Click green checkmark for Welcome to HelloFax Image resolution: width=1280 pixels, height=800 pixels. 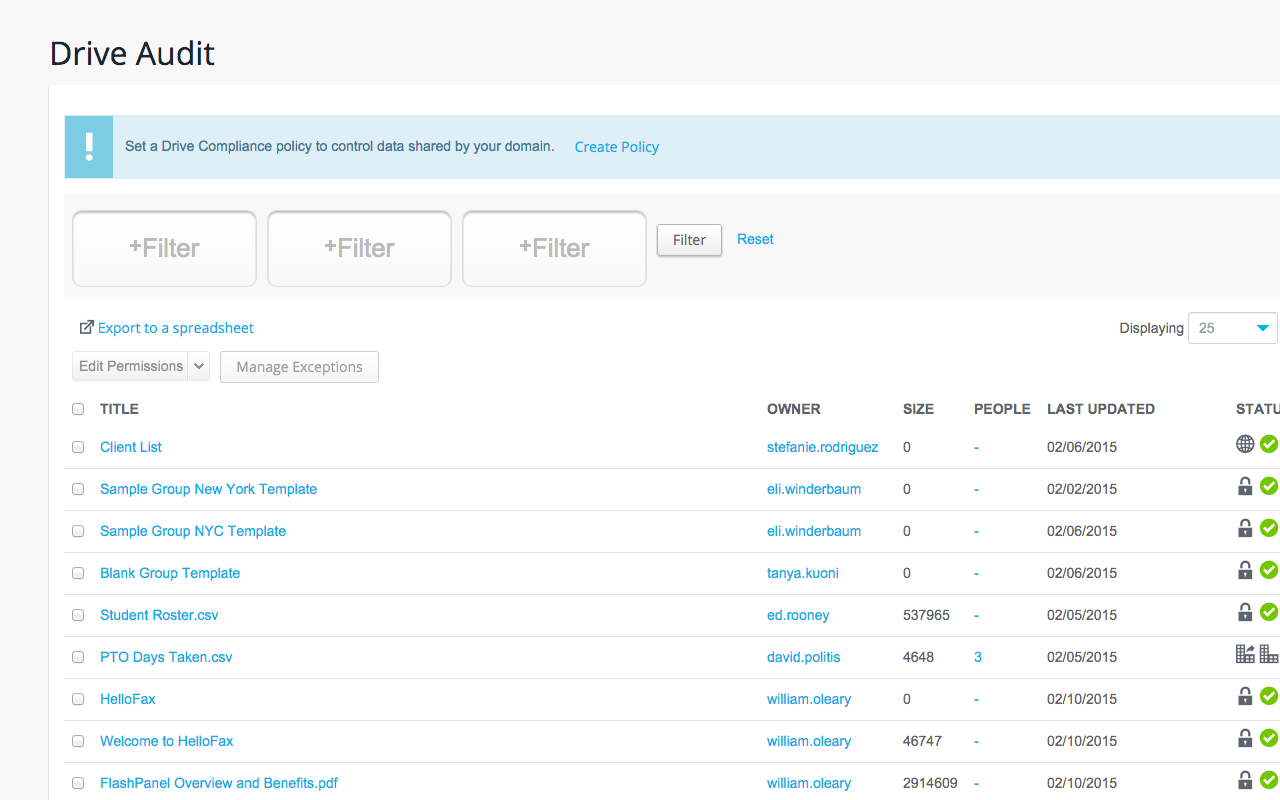click(1269, 738)
